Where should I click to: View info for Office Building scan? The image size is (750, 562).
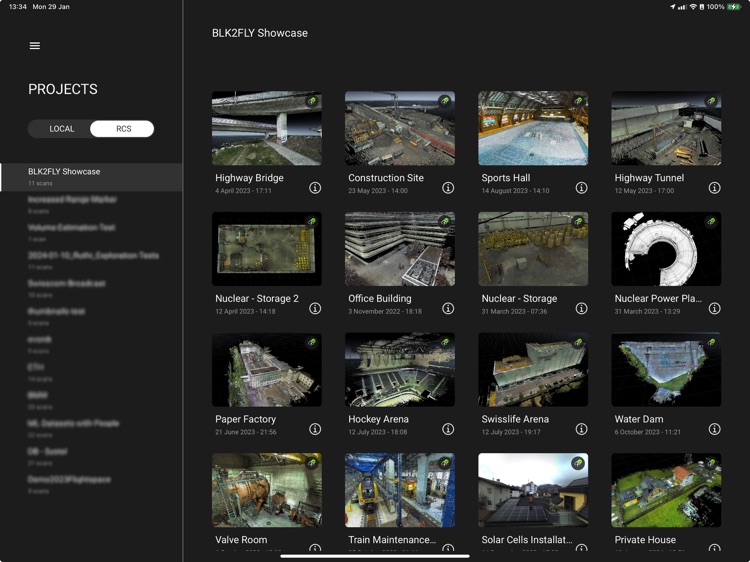click(448, 309)
